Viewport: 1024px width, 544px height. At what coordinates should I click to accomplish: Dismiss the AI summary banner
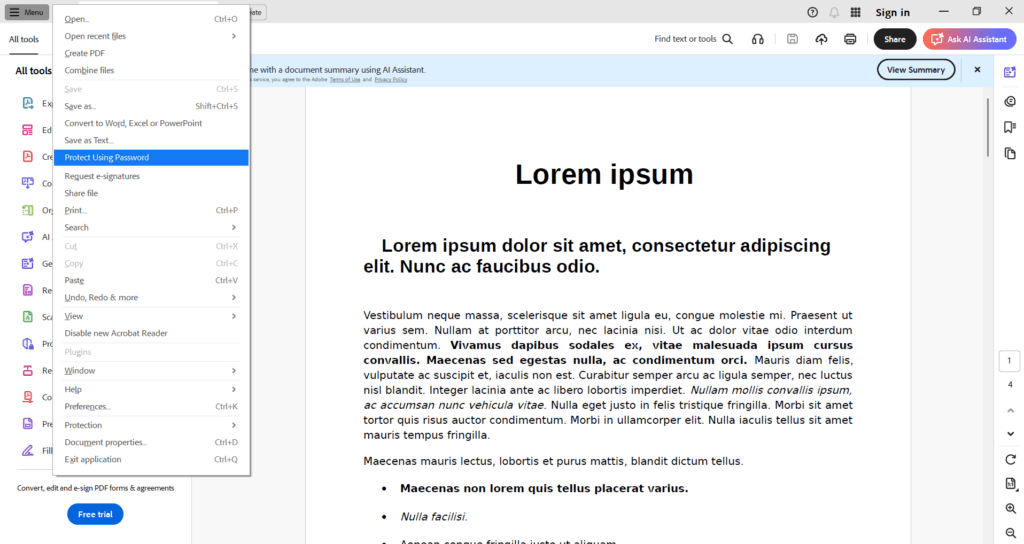(x=977, y=70)
